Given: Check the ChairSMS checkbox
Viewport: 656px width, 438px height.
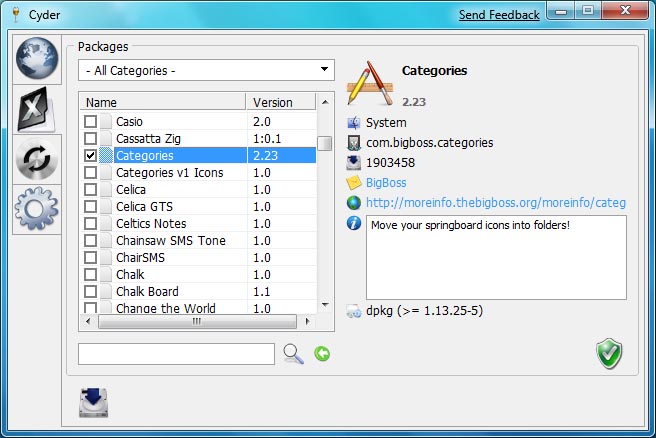Looking at the screenshot, I should pyautogui.click(x=90, y=258).
